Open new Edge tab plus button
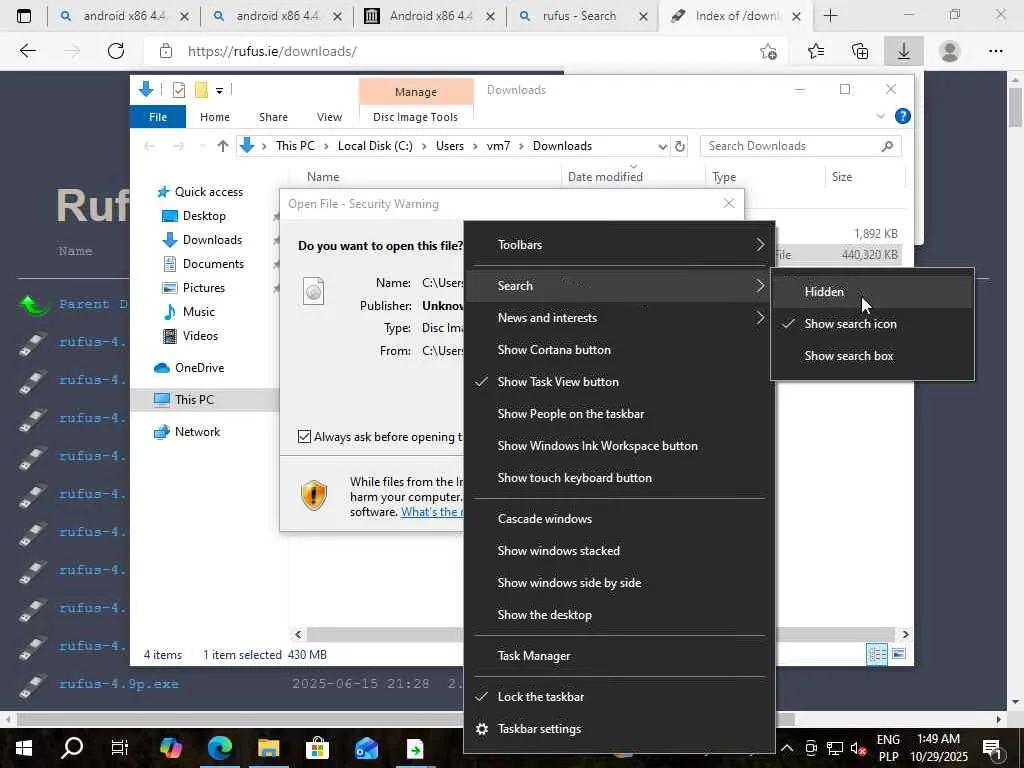The image size is (1024, 768). [x=831, y=16]
